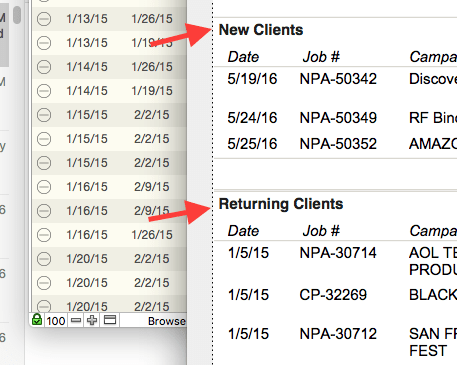This screenshot has height=365, width=457.
Task: Select job number NPA-50342
Action: click(338, 79)
